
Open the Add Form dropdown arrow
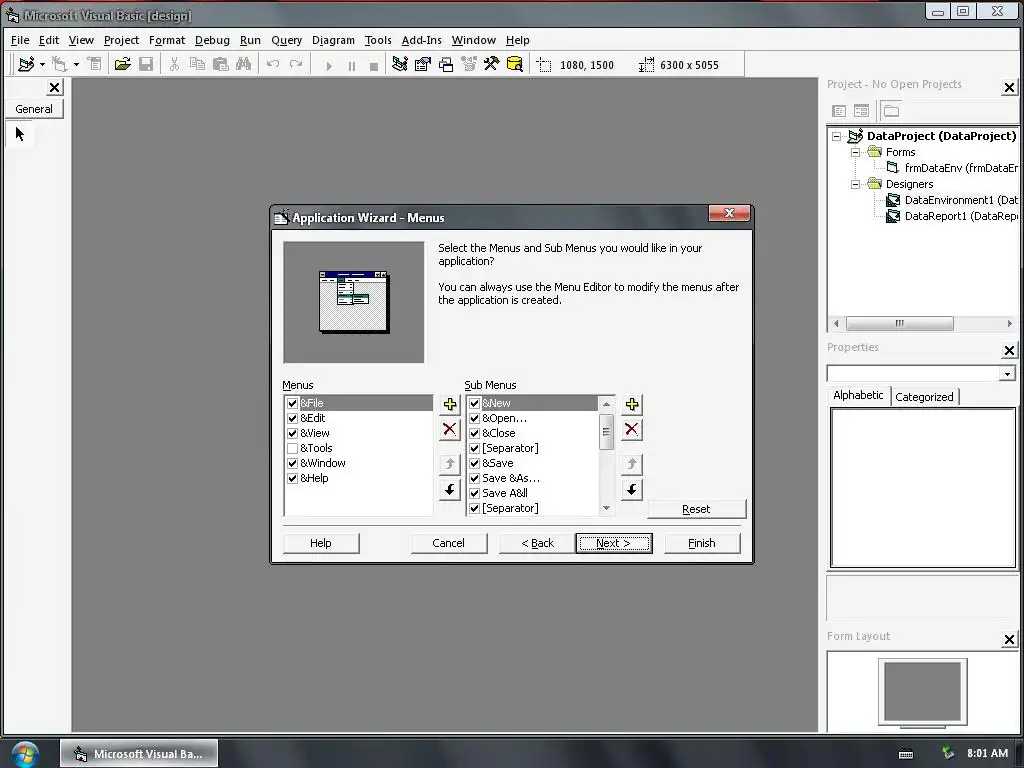click(76, 64)
